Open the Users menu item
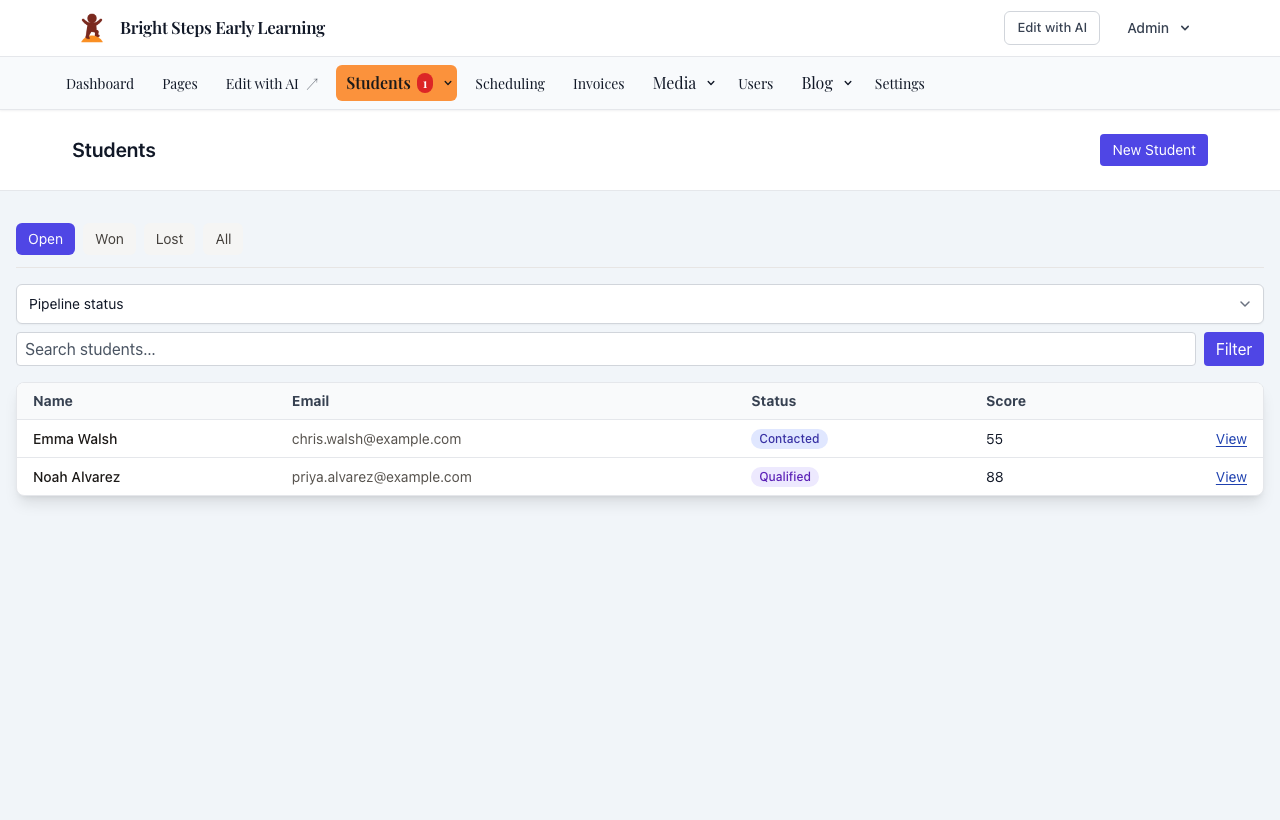1280x820 pixels. (756, 84)
